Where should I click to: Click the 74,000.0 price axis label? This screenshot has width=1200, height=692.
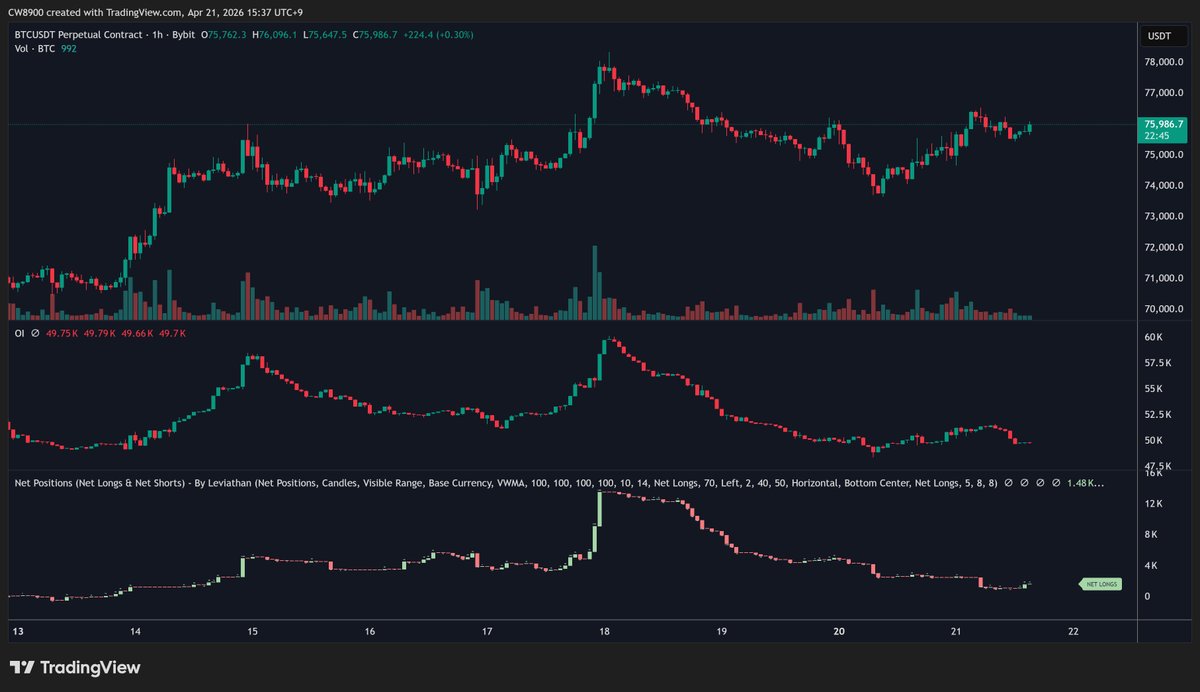[1162, 186]
